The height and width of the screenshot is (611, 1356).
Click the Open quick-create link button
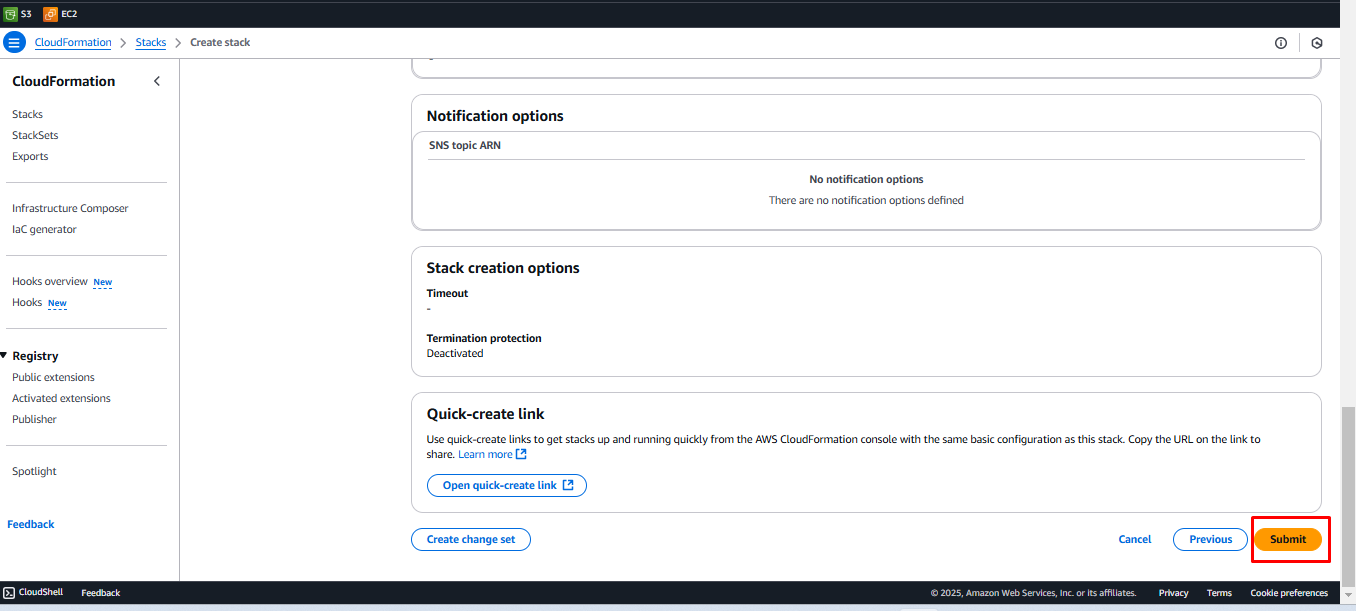pos(507,486)
